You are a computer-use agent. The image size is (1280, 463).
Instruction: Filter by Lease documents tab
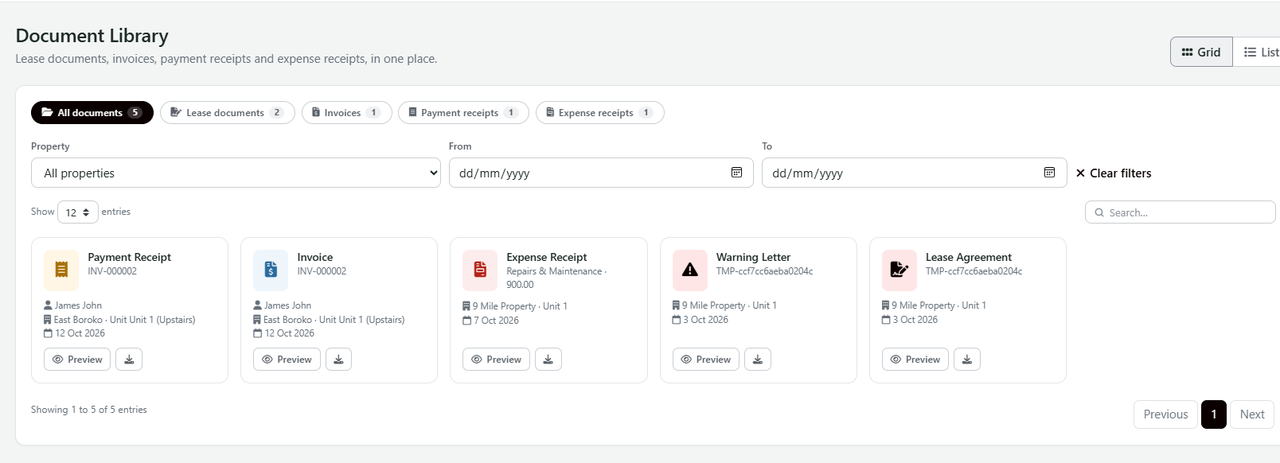click(228, 113)
